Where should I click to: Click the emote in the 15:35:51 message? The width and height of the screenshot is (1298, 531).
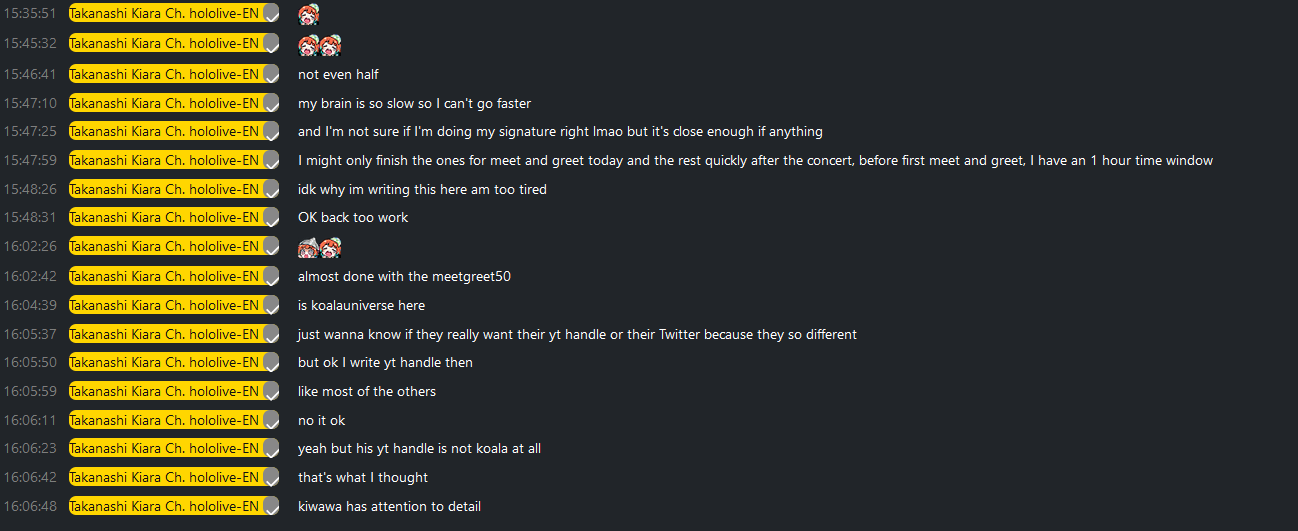309,15
